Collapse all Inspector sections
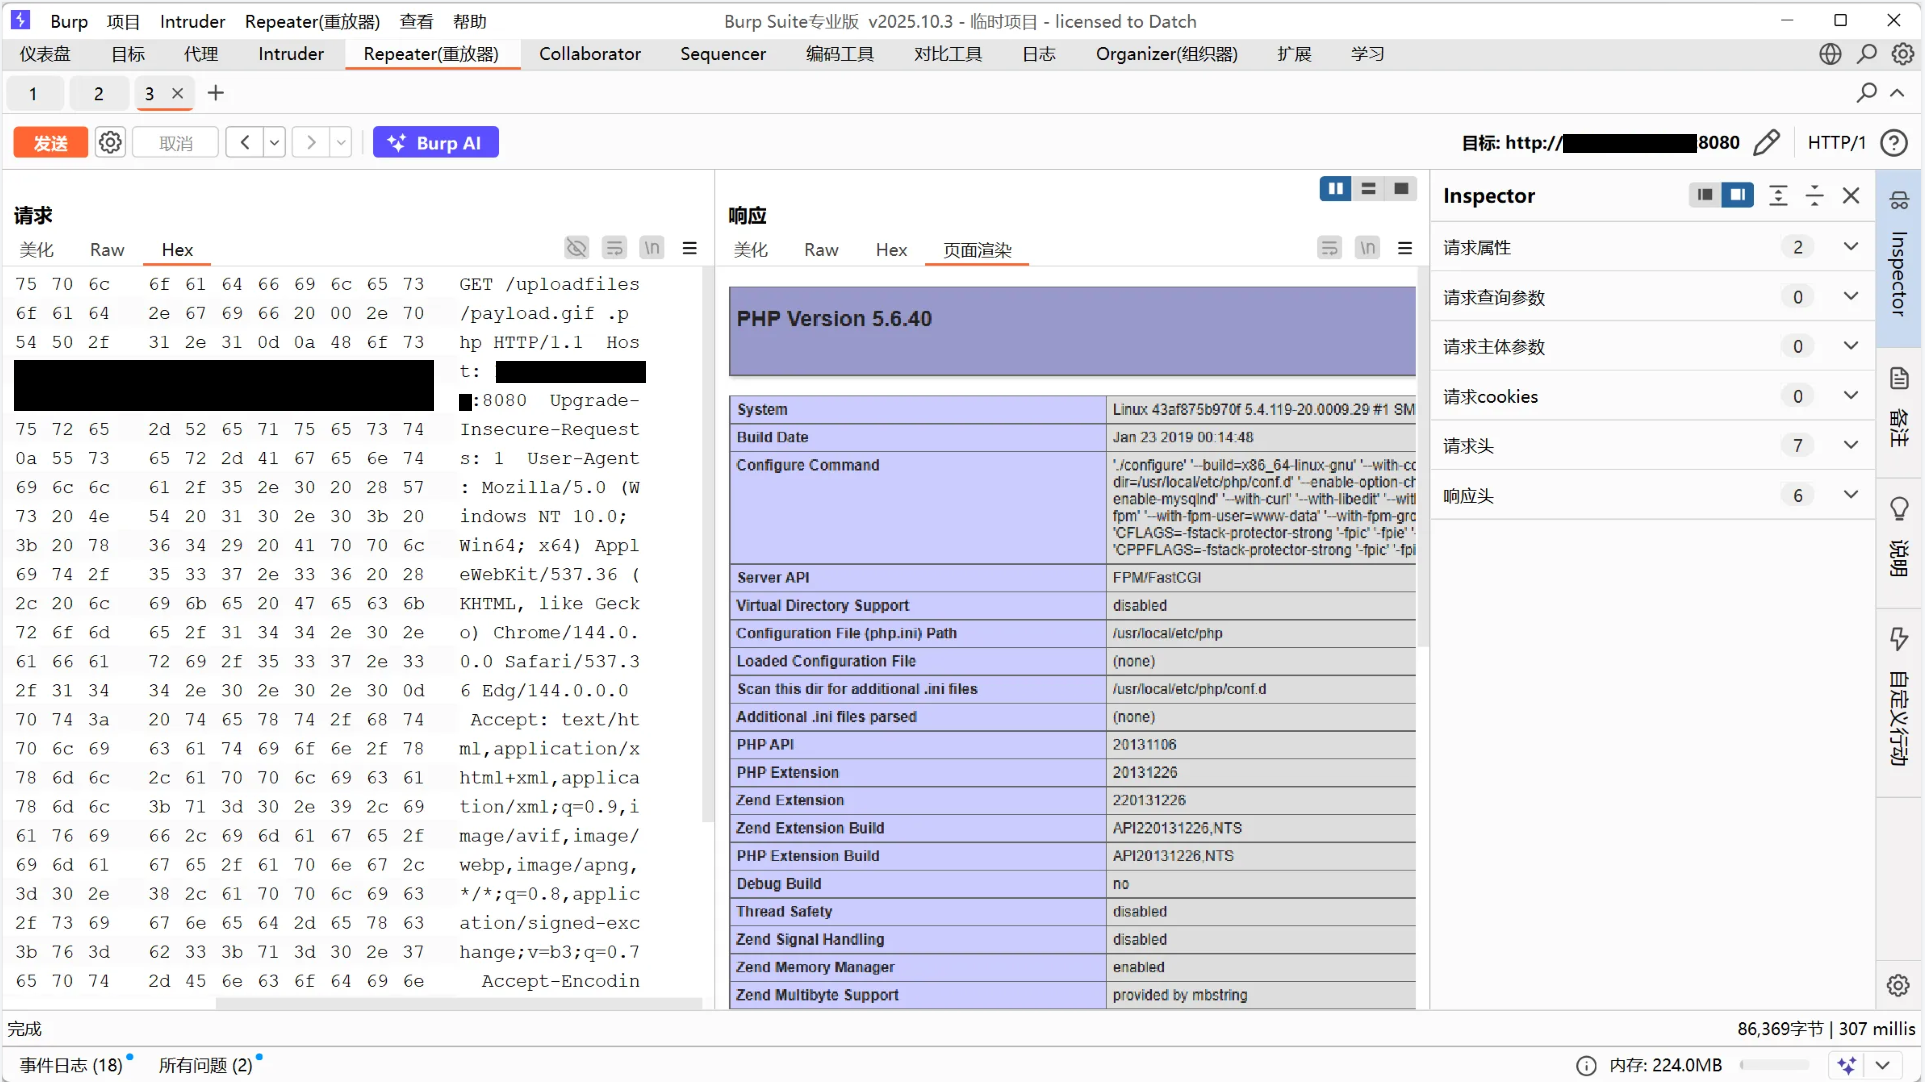Screen dimensions: 1925x1082 pyautogui.click(x=1814, y=195)
